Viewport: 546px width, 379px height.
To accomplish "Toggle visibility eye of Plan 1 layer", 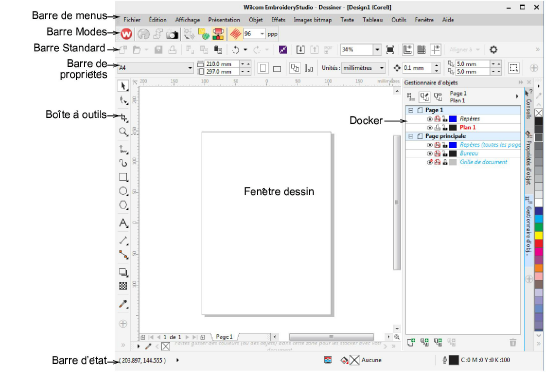I will click(x=430, y=127).
